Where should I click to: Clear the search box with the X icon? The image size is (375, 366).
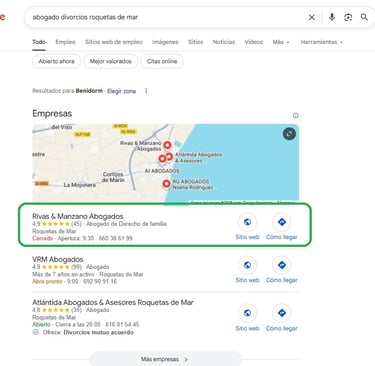pos(312,17)
